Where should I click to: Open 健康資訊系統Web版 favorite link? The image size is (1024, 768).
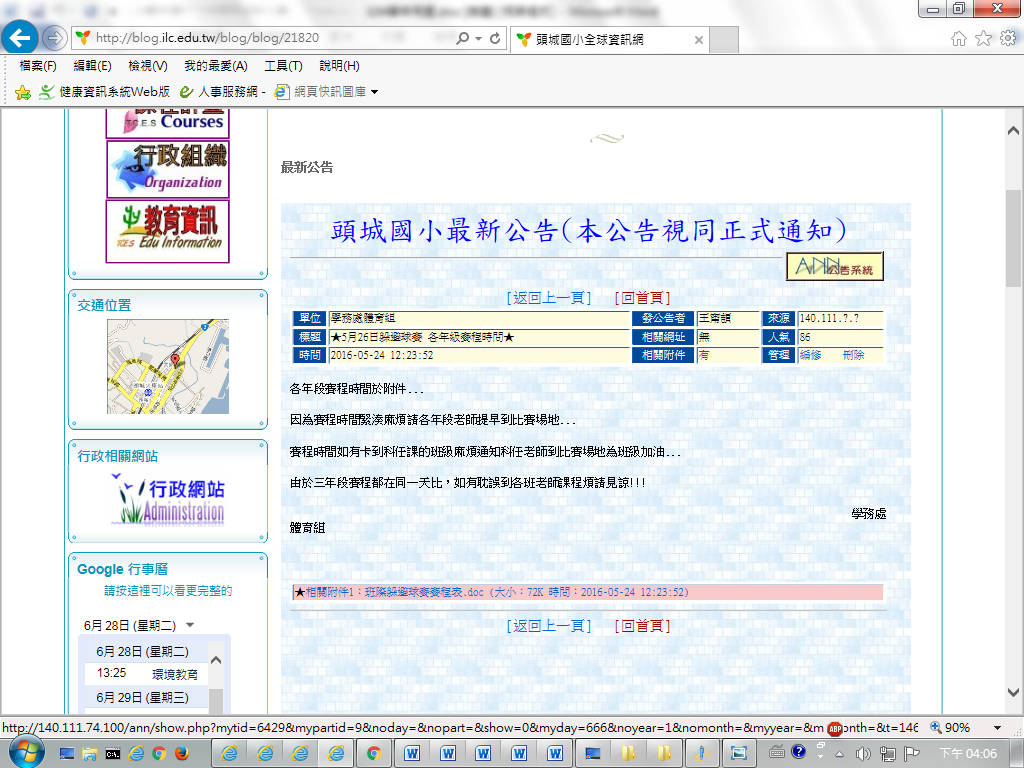(x=104, y=92)
